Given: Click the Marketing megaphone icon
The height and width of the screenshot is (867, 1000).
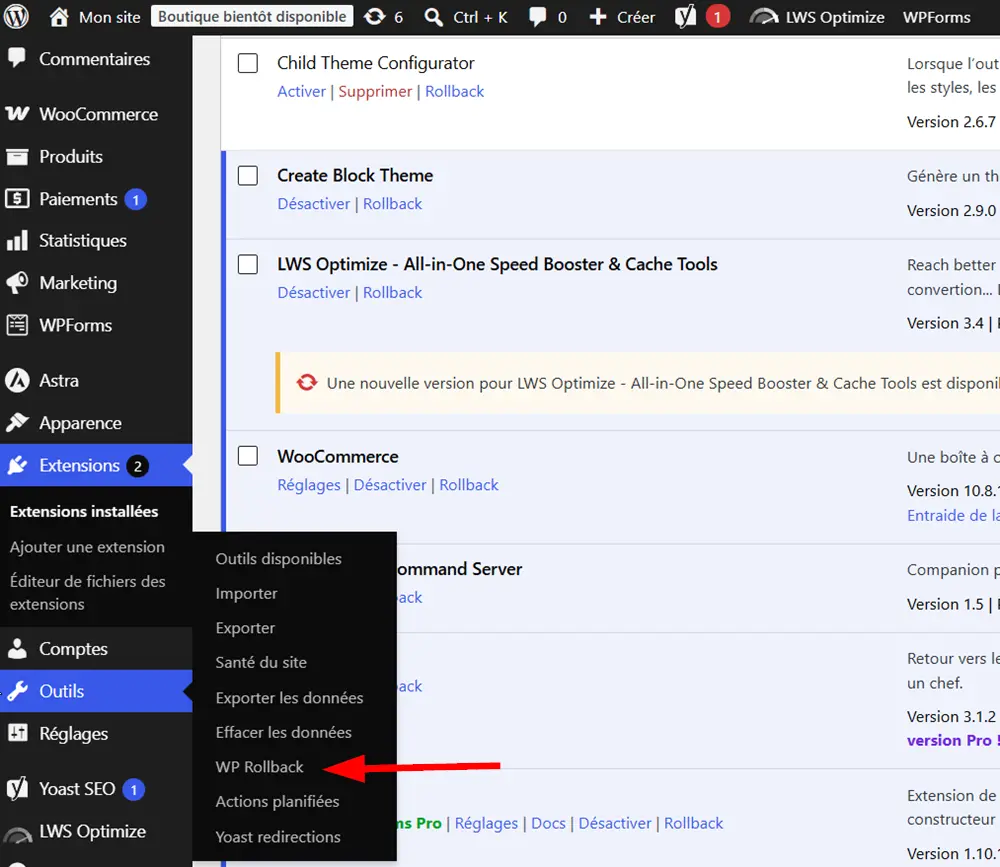Looking at the screenshot, I should coord(17,283).
